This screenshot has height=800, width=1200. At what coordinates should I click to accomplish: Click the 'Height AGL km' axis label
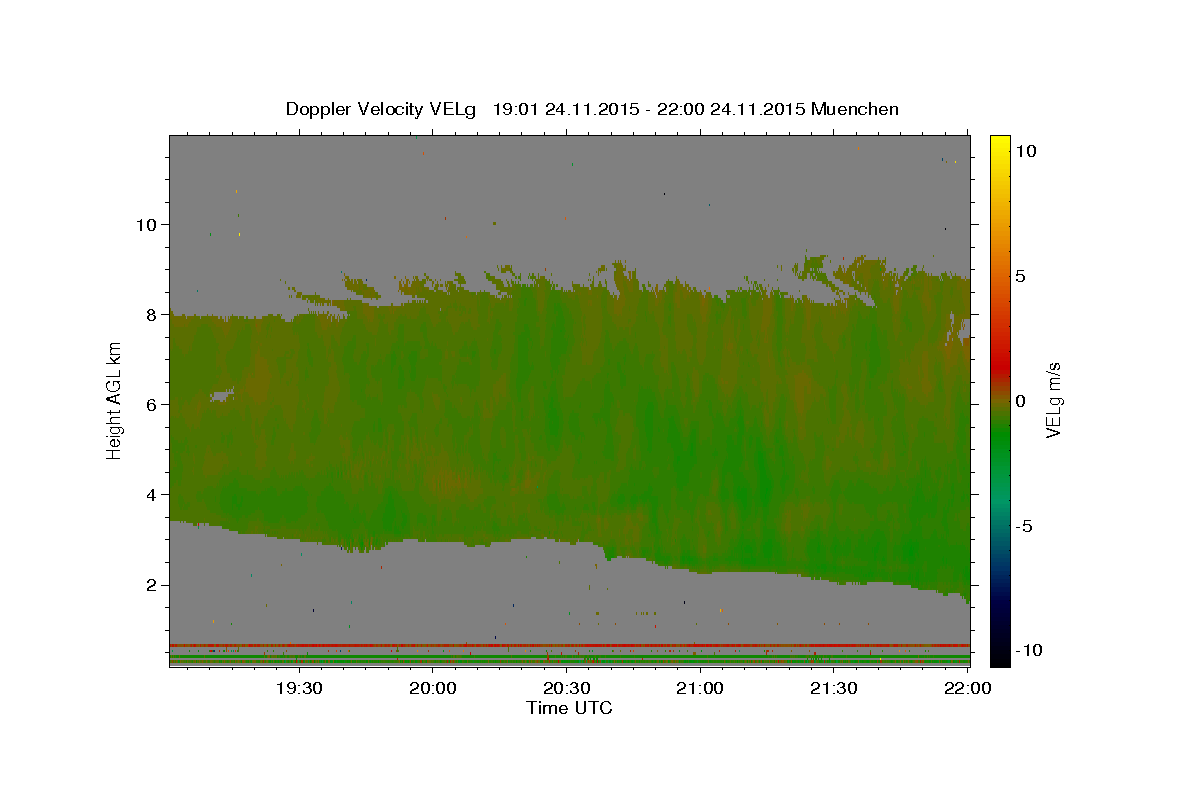tap(115, 400)
